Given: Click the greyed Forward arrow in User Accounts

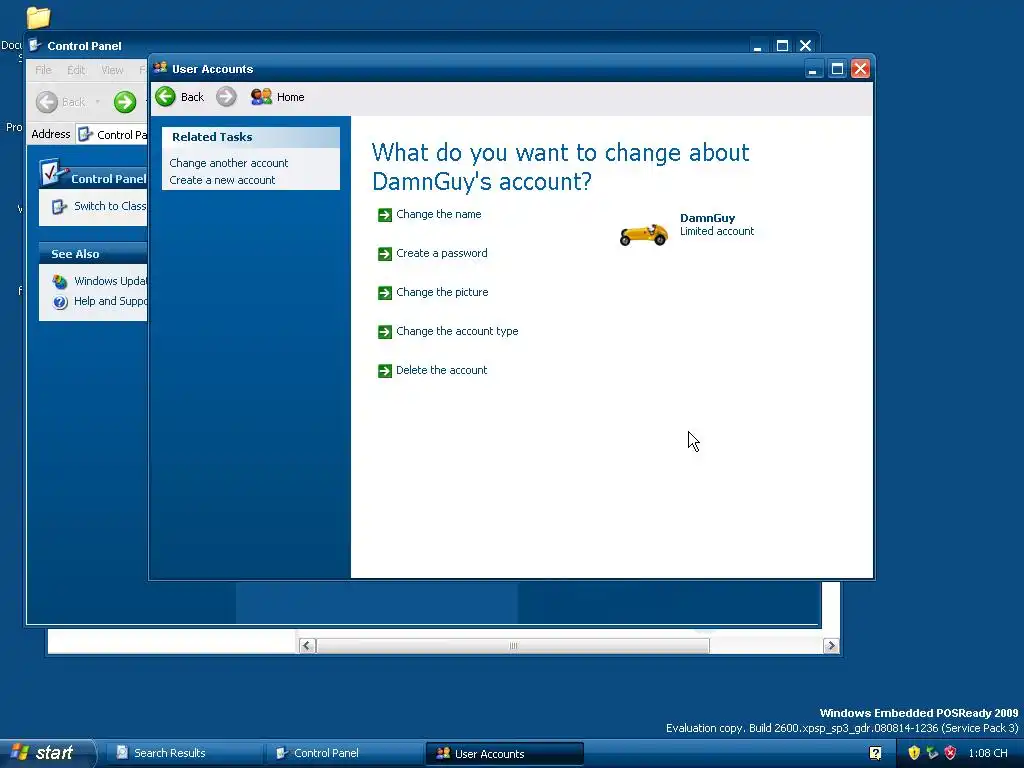Looking at the screenshot, I should [226, 97].
